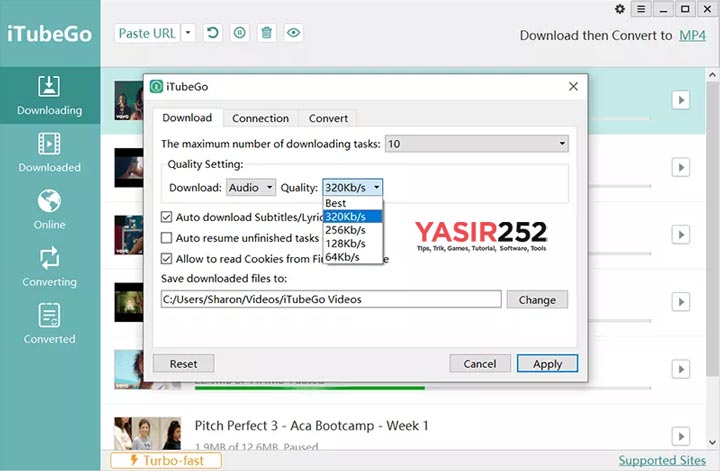The height and width of the screenshot is (471, 720).
Task: Collapse the Quality 320Kb/s combo box
Action: pyautogui.click(x=353, y=187)
